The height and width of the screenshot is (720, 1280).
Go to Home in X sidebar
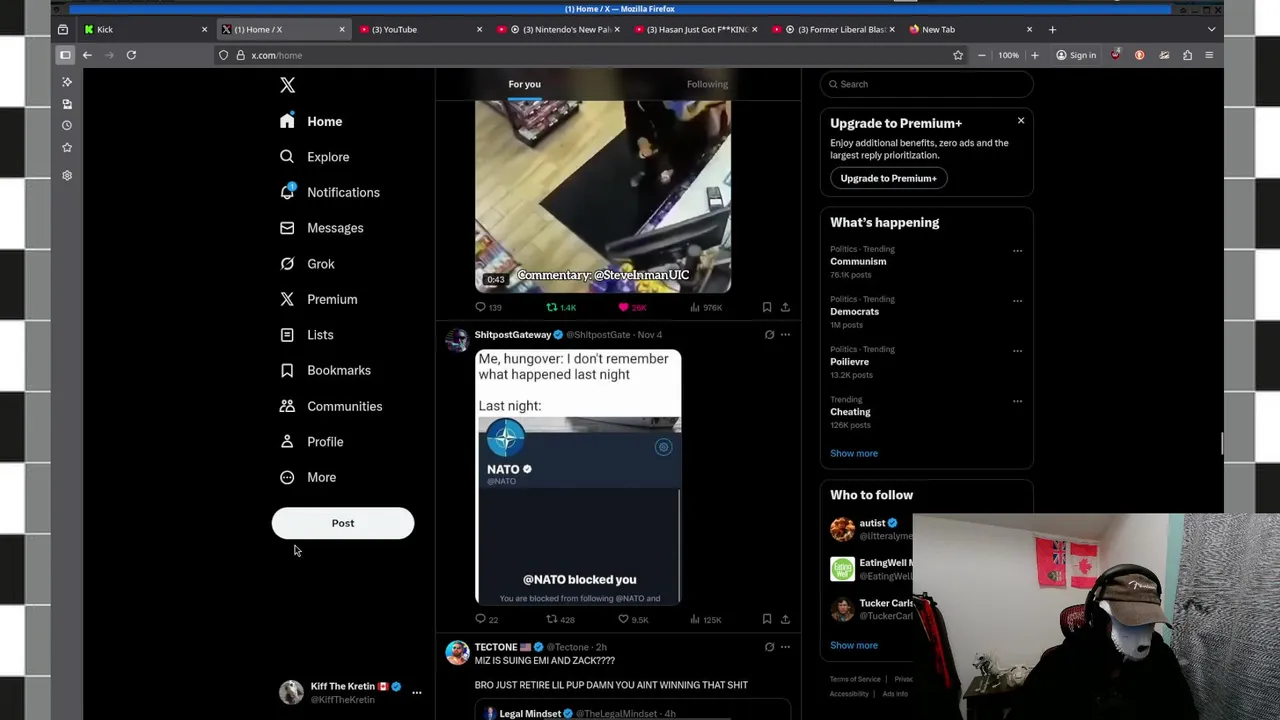coord(311,121)
